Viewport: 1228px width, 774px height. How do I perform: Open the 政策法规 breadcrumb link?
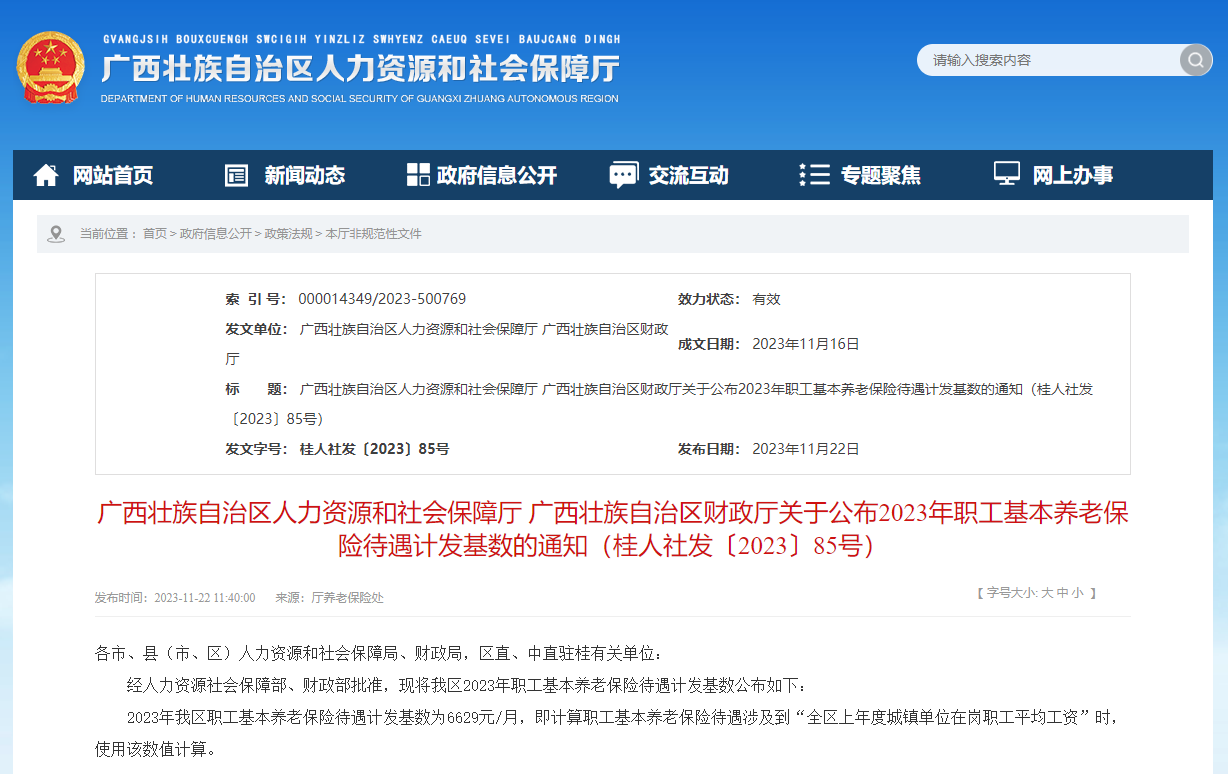pos(288,233)
